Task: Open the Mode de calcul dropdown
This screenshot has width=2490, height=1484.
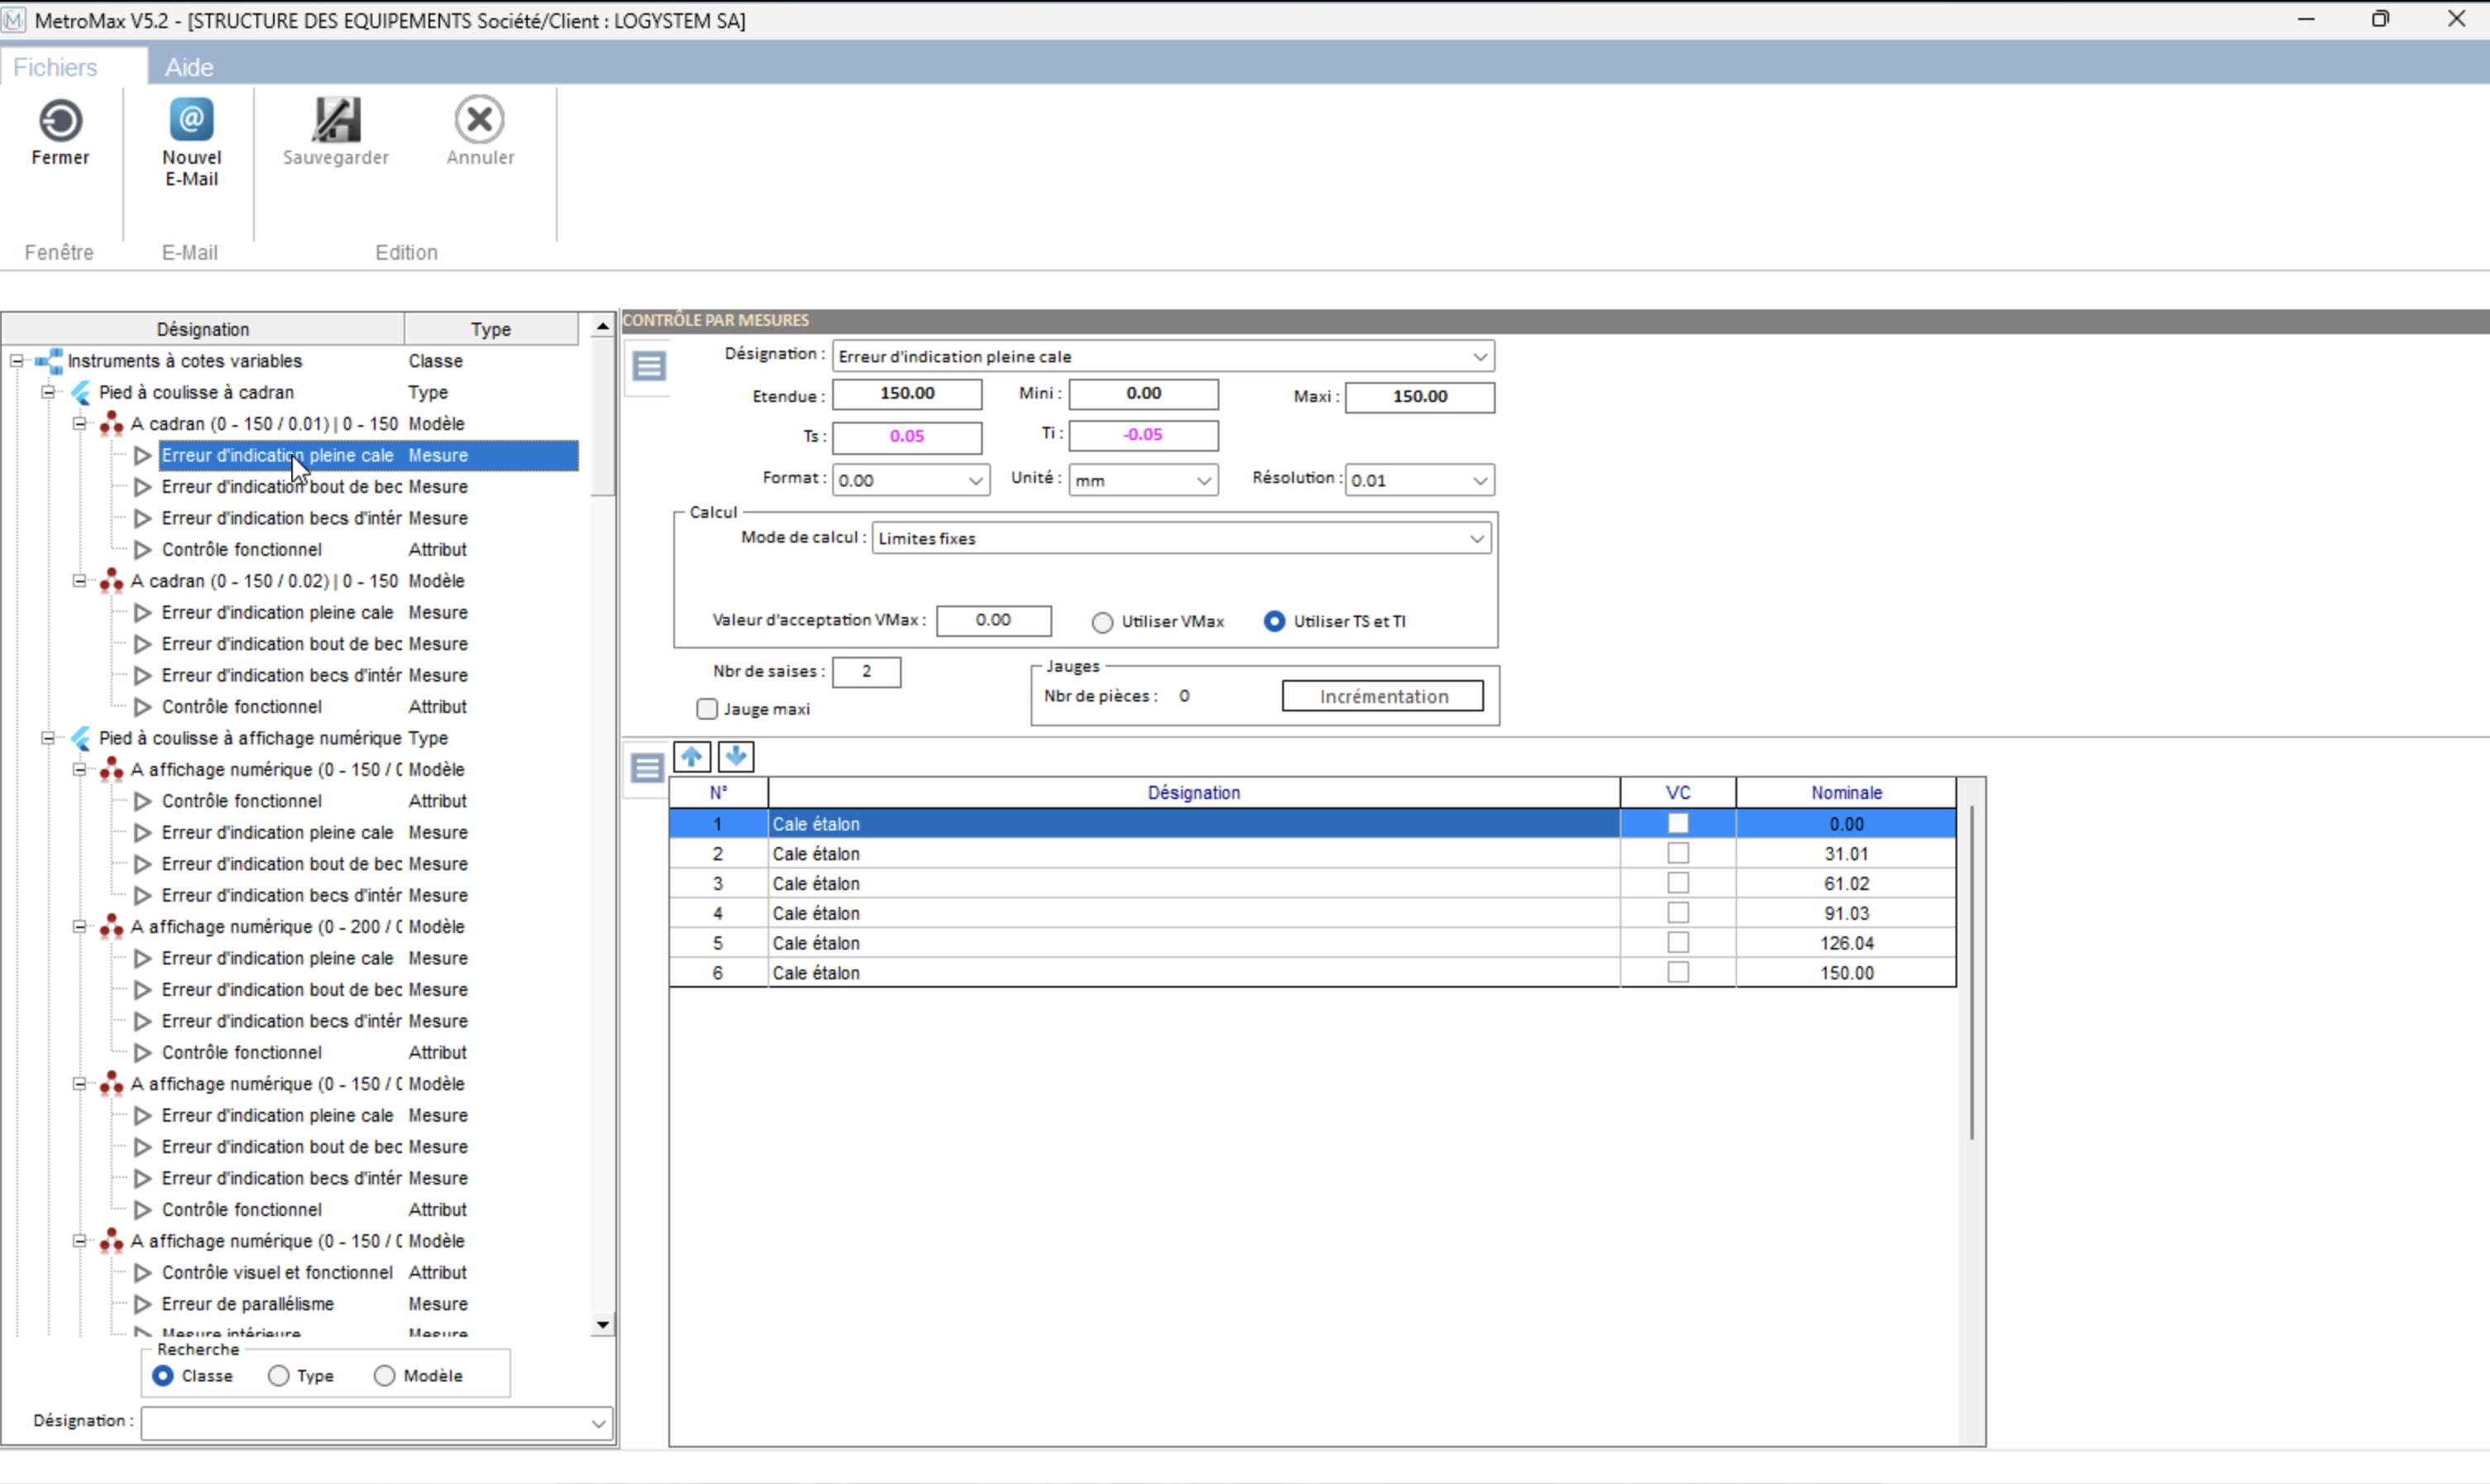Action: [x=1476, y=539]
